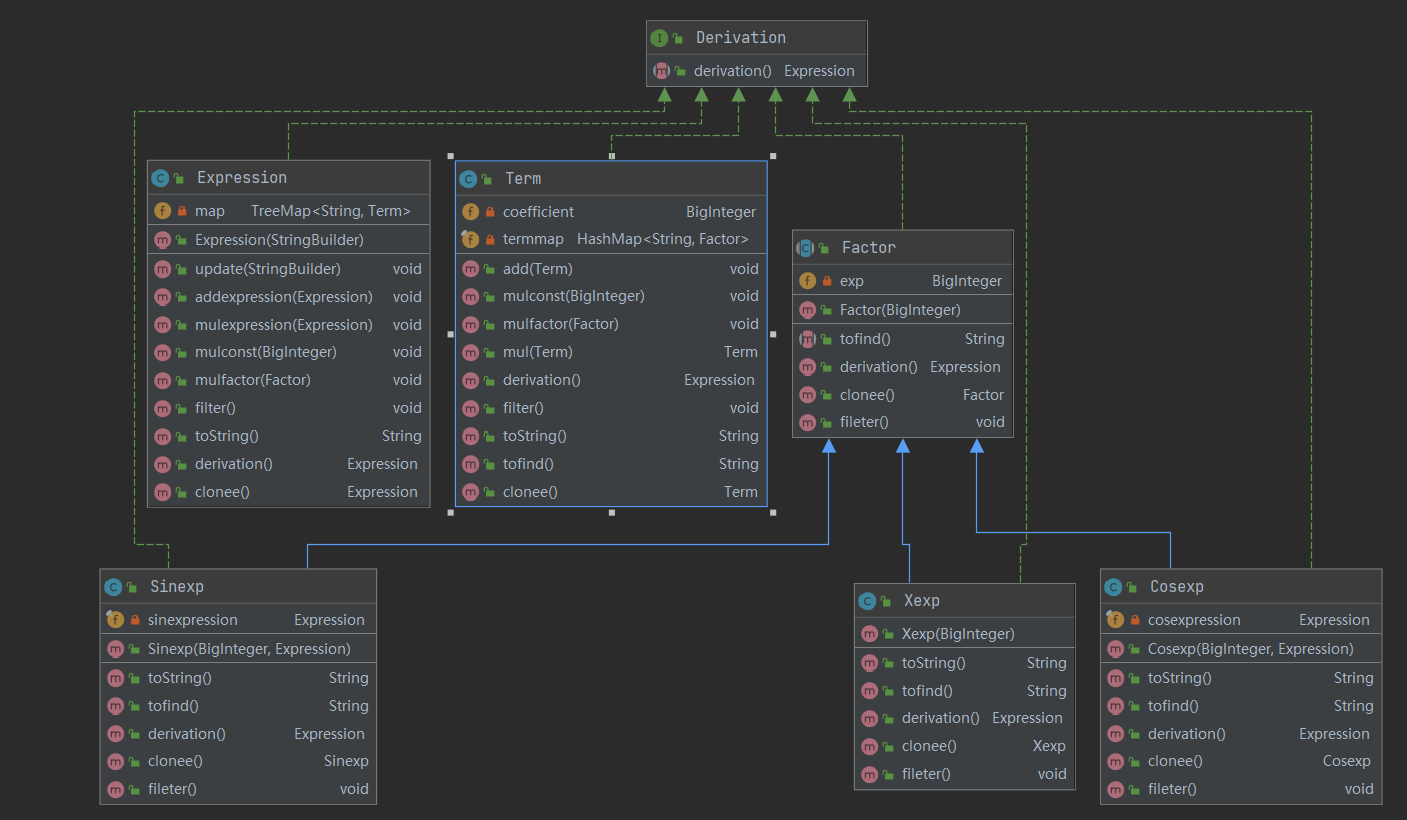Select filter() in the Expression class
This screenshot has height=820, width=1407.
pos(215,408)
